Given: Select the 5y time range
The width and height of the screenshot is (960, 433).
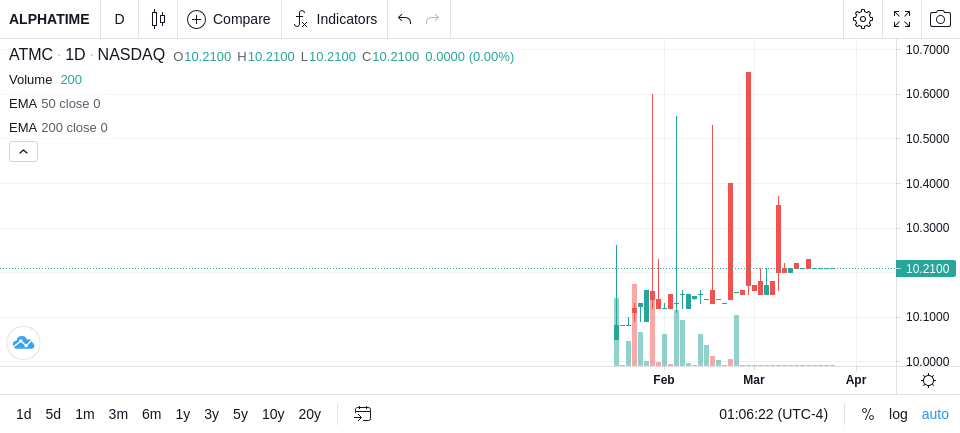Looking at the screenshot, I should pyautogui.click(x=240, y=415).
